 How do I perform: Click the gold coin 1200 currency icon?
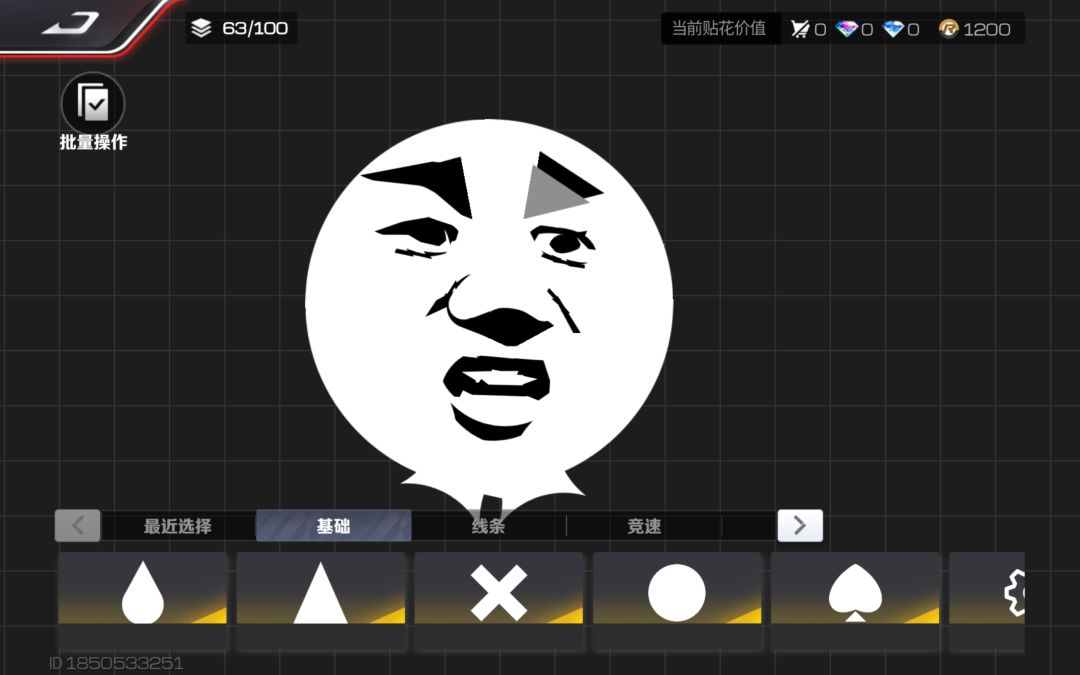[948, 29]
